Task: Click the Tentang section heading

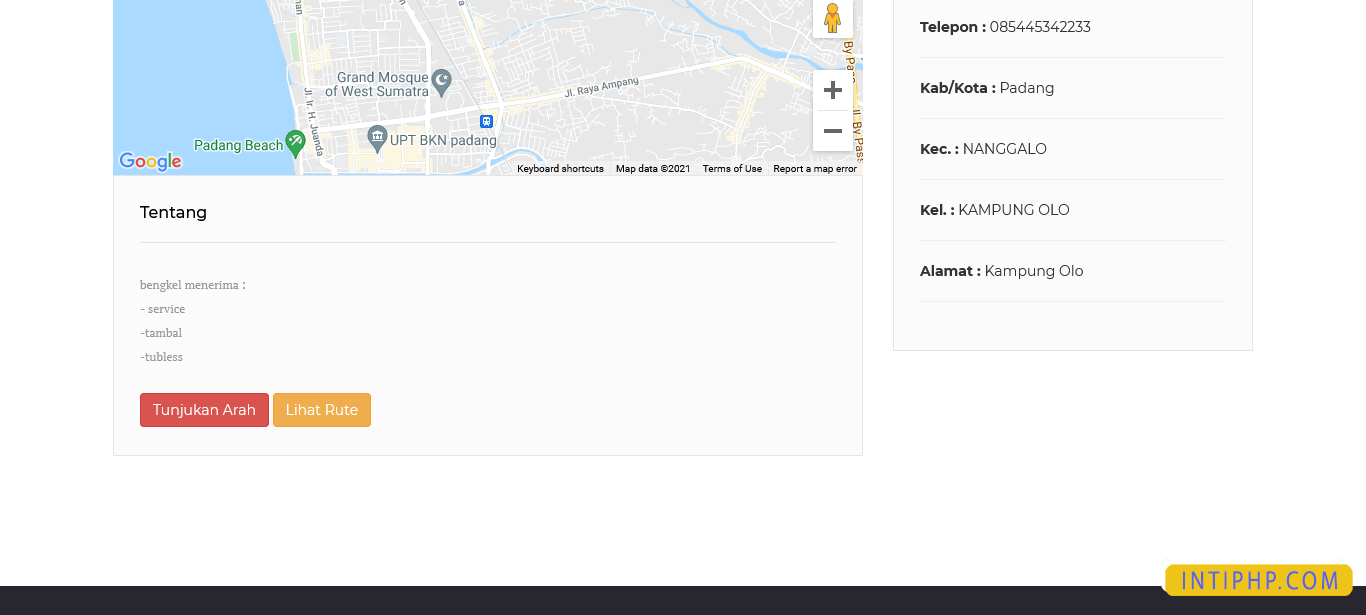Action: [x=173, y=212]
